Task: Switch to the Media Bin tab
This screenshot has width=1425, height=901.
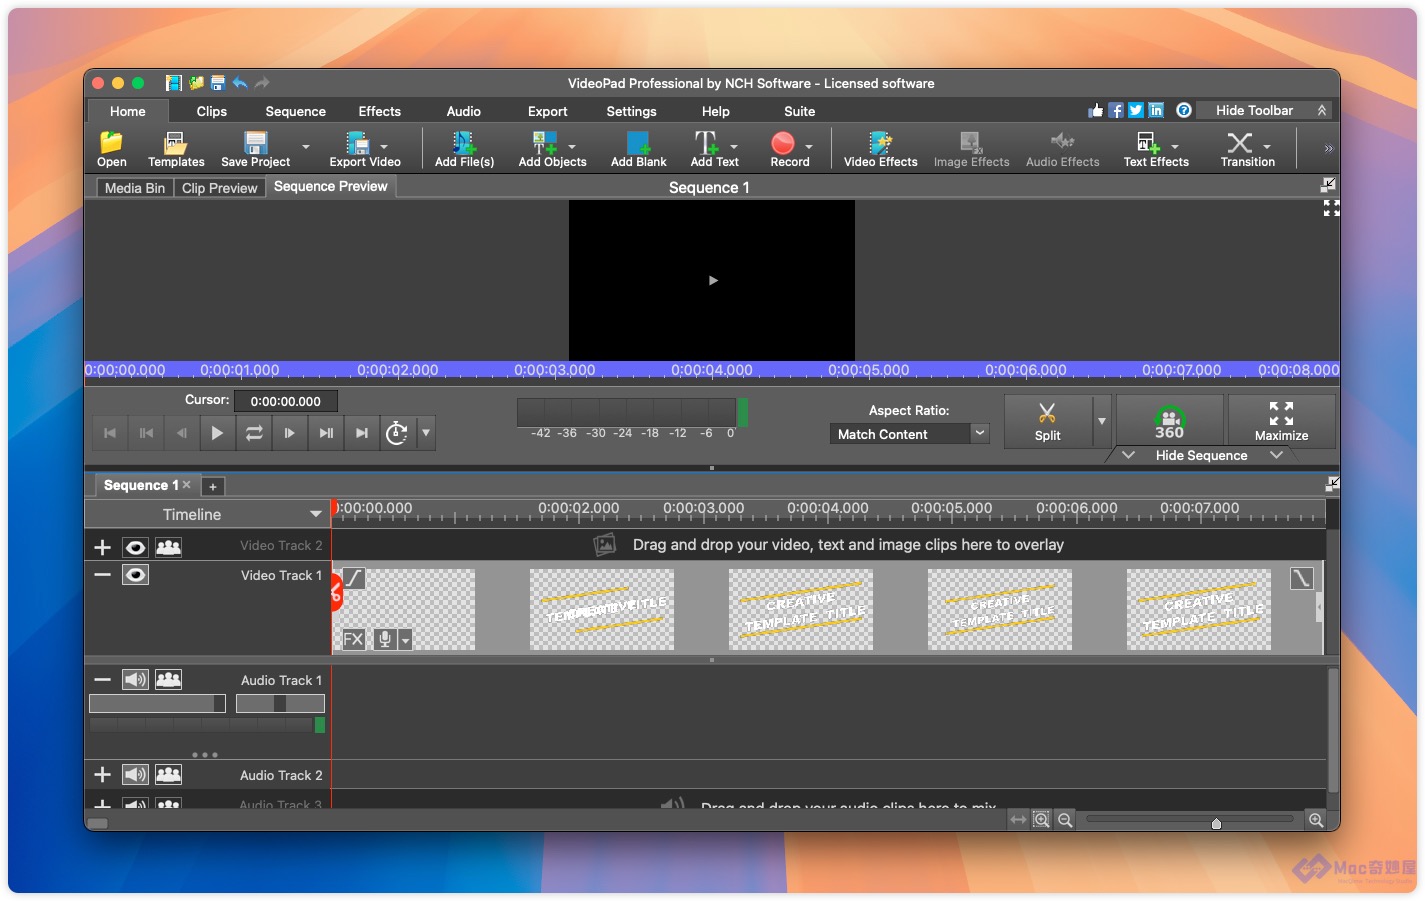Action: pos(135,187)
